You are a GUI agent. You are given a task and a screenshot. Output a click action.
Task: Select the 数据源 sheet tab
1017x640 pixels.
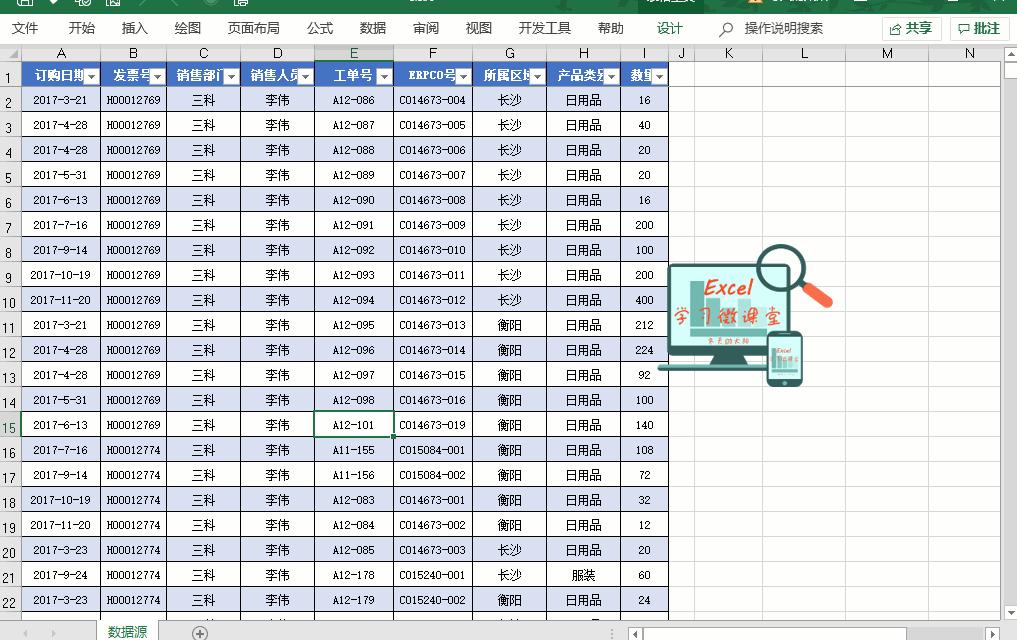click(128, 631)
